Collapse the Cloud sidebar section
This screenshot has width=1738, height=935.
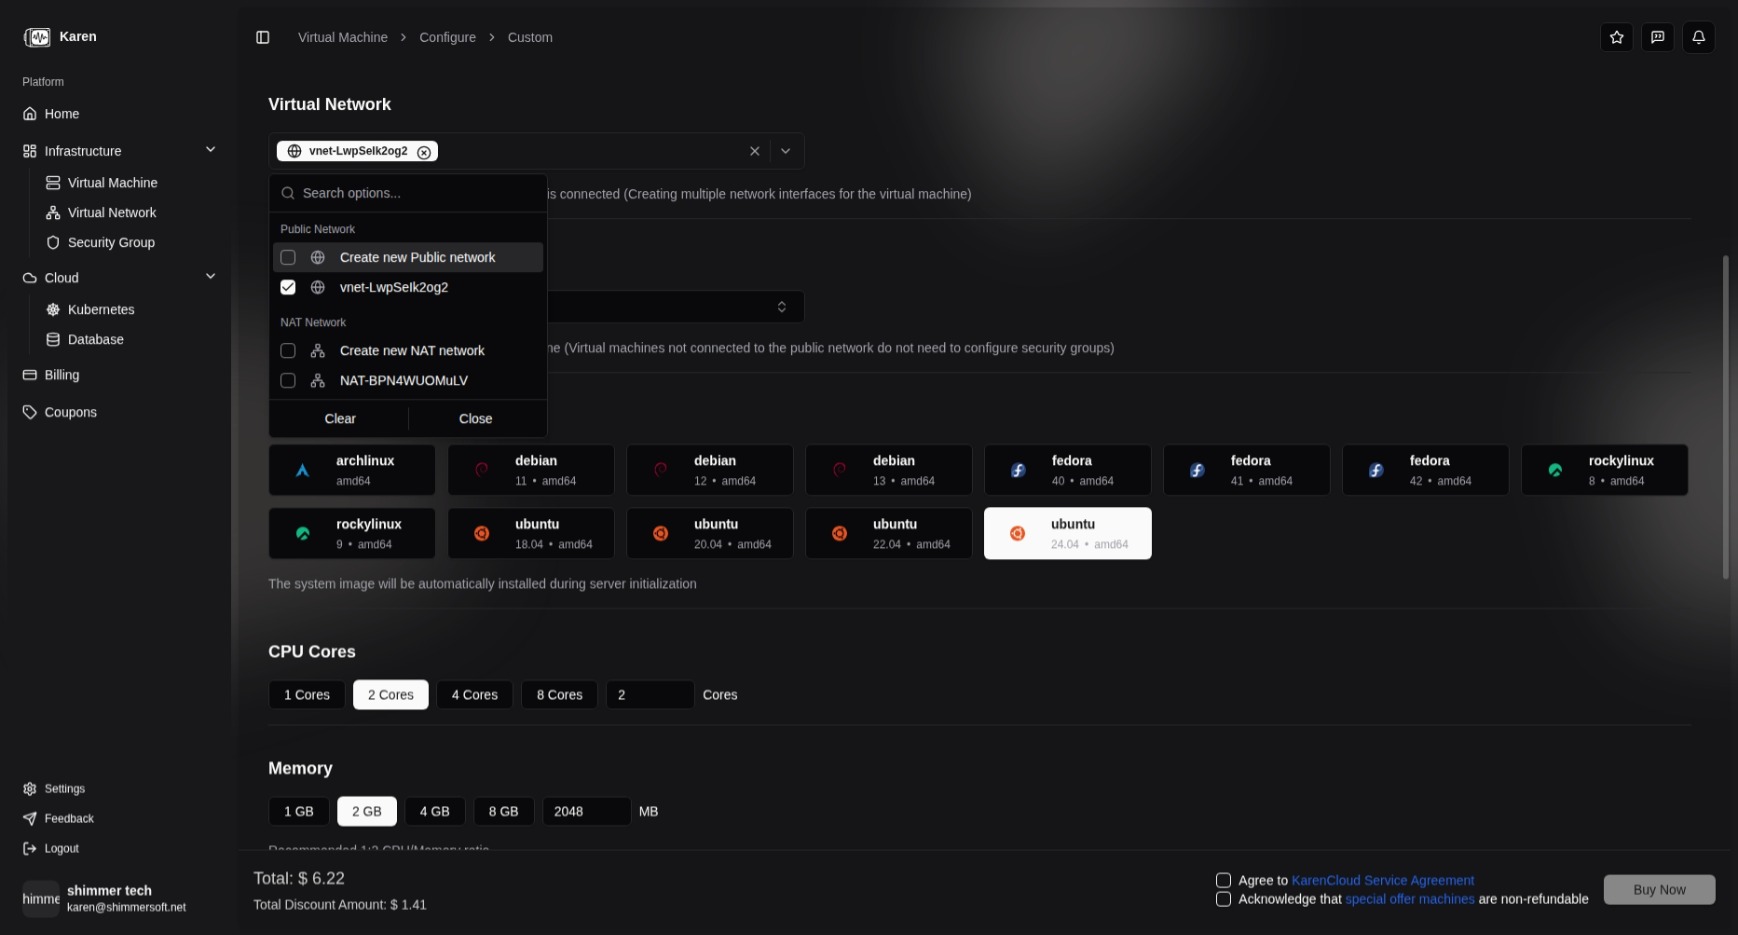[x=210, y=277]
